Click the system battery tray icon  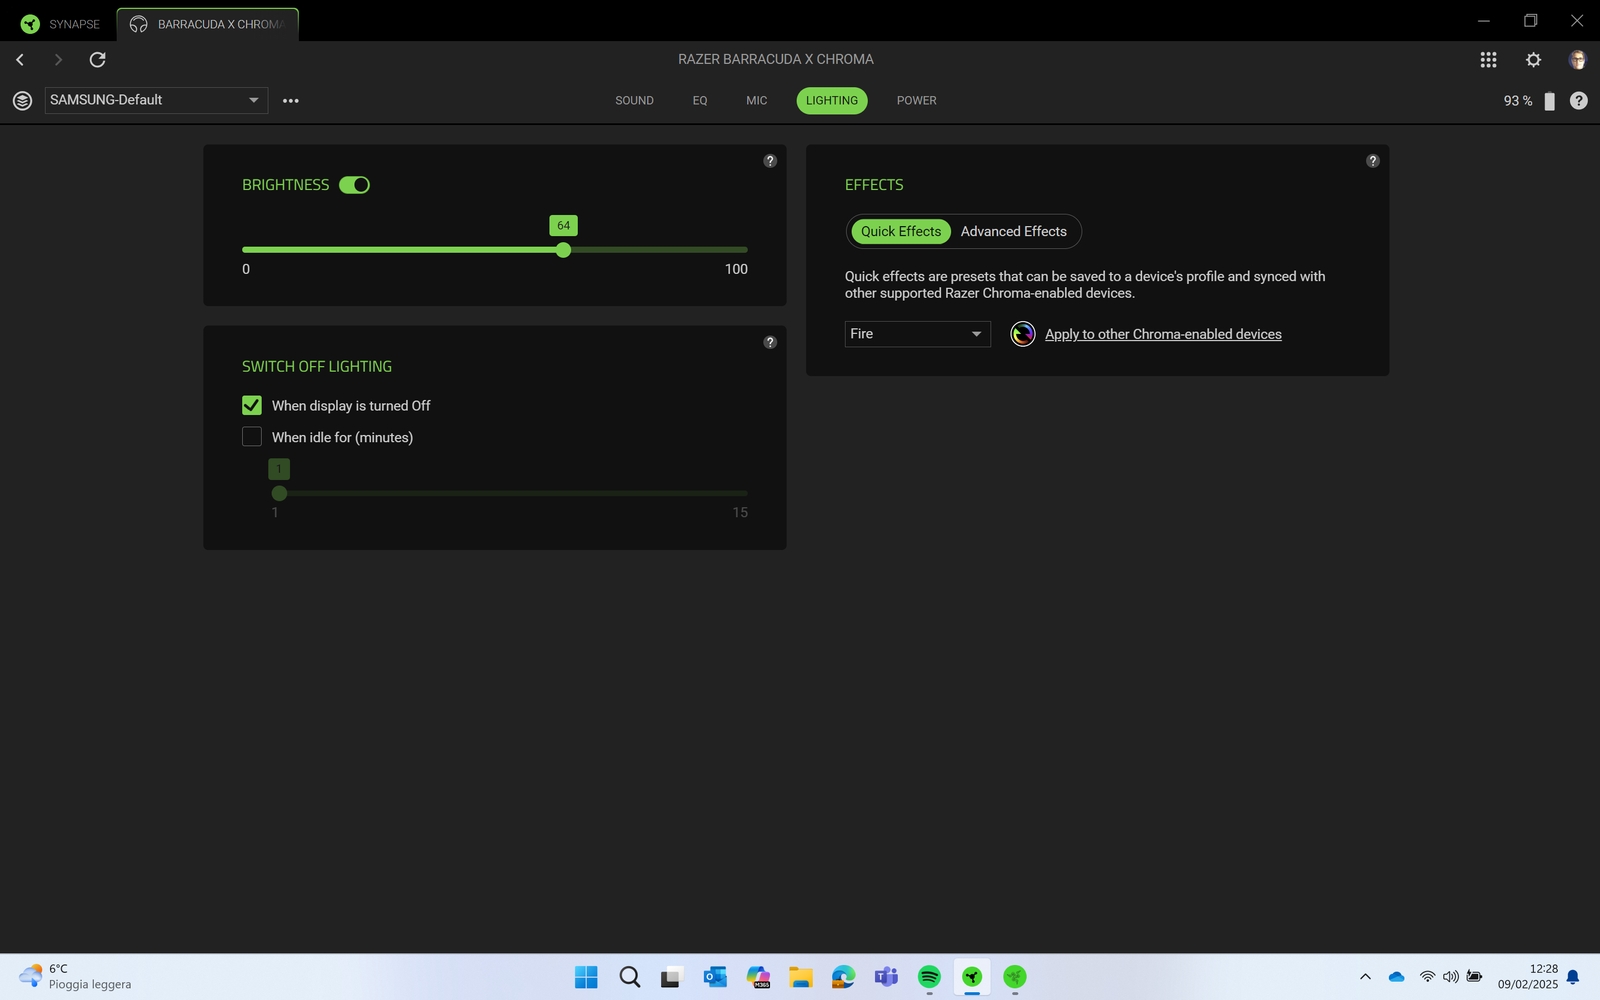1474,977
